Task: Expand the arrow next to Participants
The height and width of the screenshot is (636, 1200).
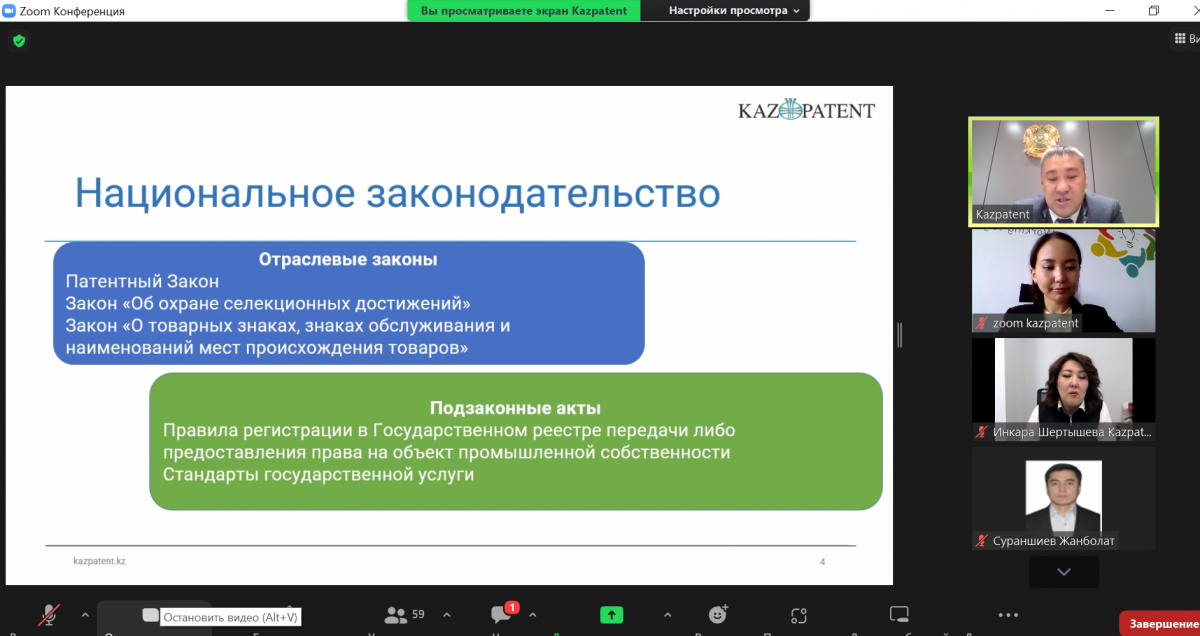Action: point(446,615)
